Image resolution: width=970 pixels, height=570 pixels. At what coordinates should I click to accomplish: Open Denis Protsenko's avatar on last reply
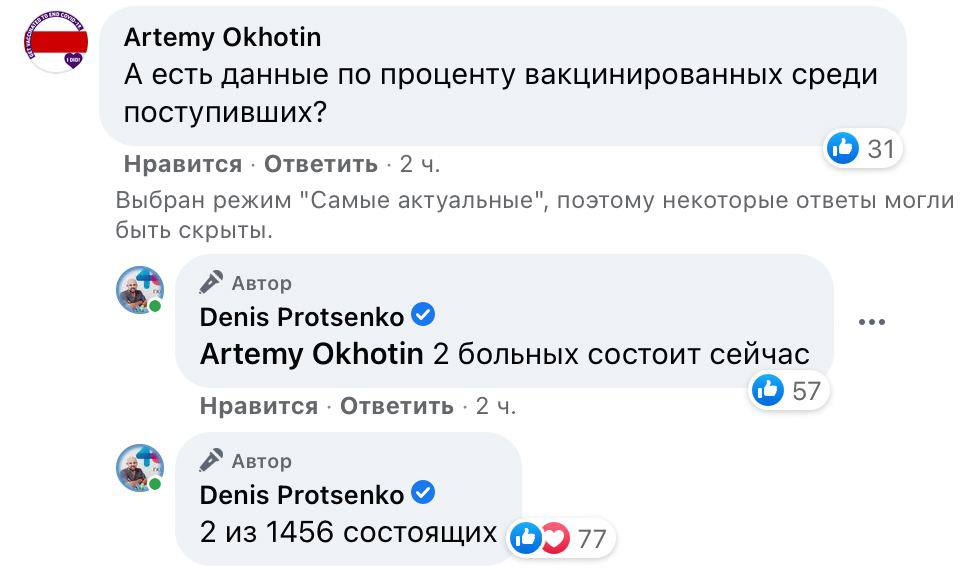tap(140, 468)
